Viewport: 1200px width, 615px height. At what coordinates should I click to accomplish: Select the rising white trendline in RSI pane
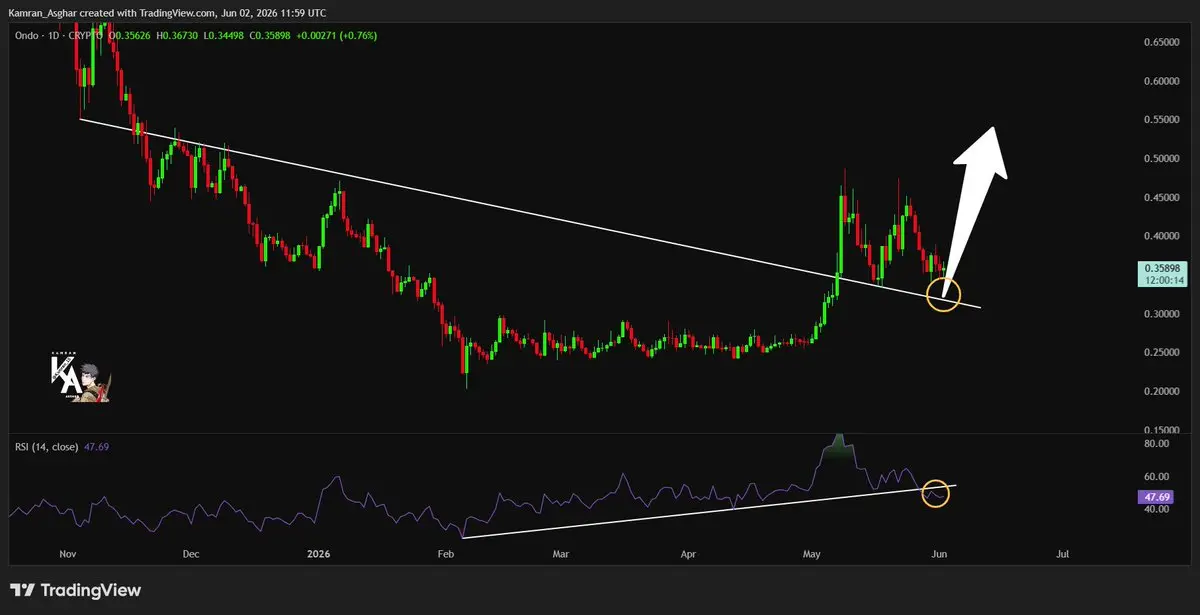[708, 511]
